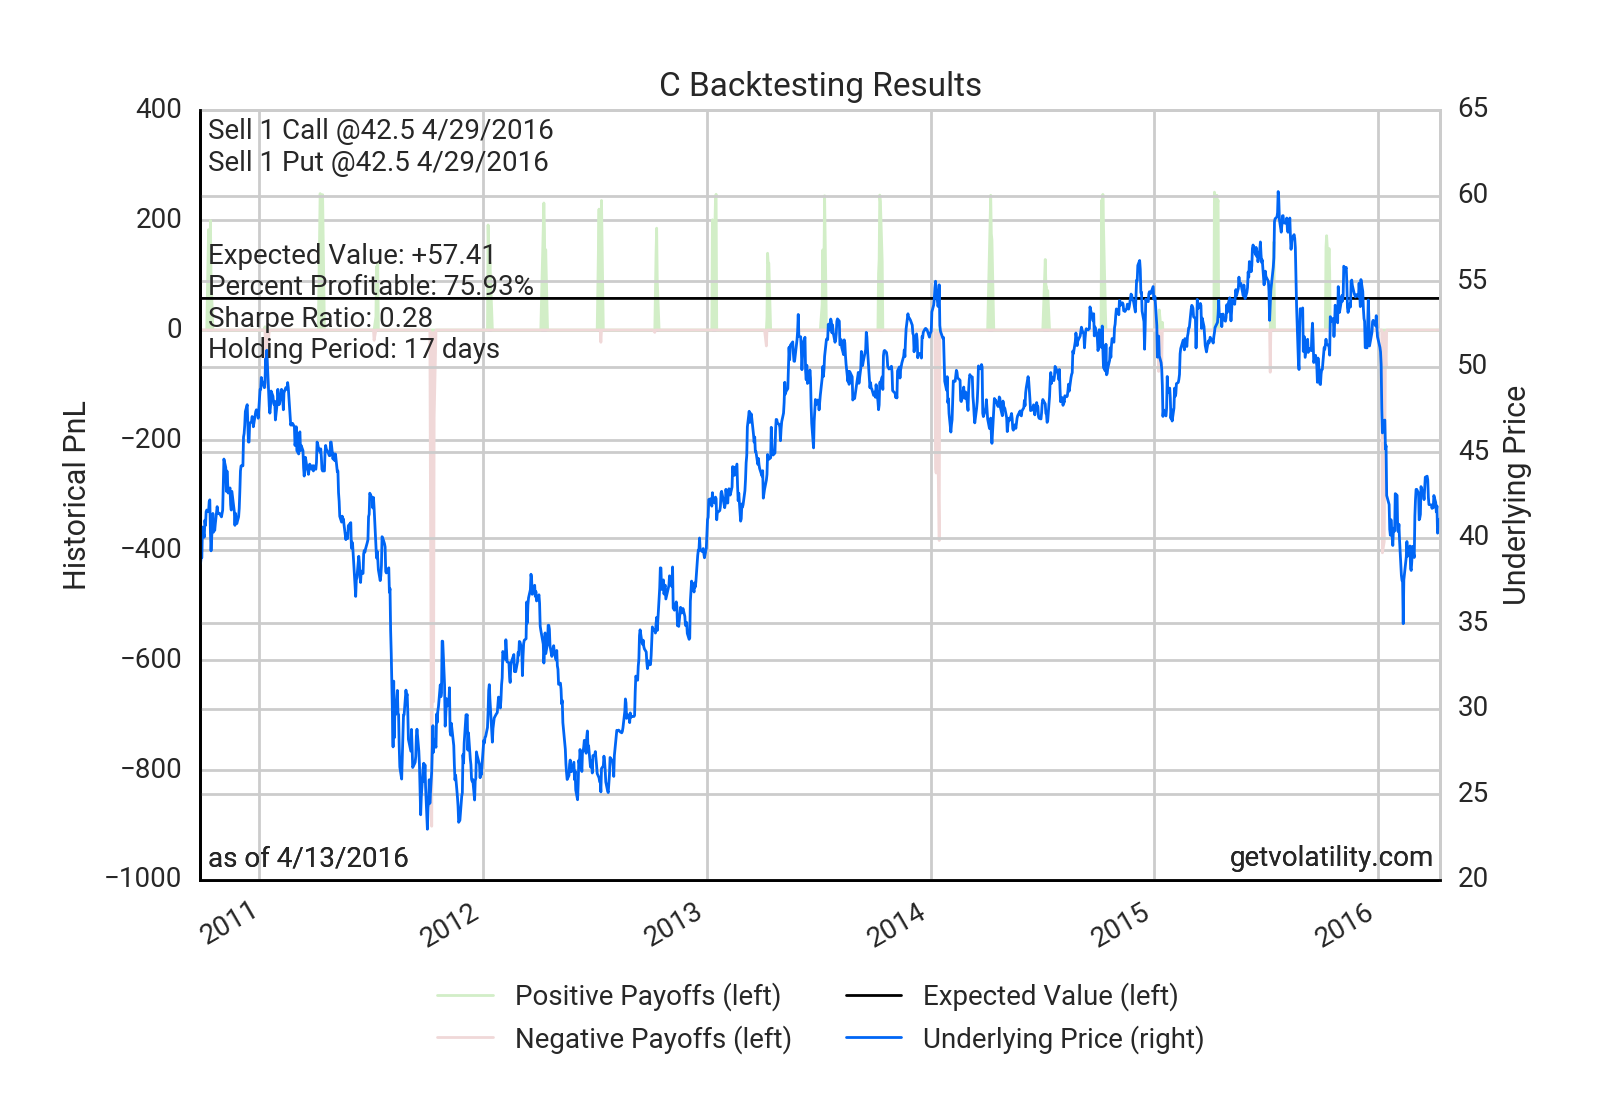This screenshot has height=1100, width=1600.
Task: Click the 50 tick on the price axis
Action: tap(1473, 365)
